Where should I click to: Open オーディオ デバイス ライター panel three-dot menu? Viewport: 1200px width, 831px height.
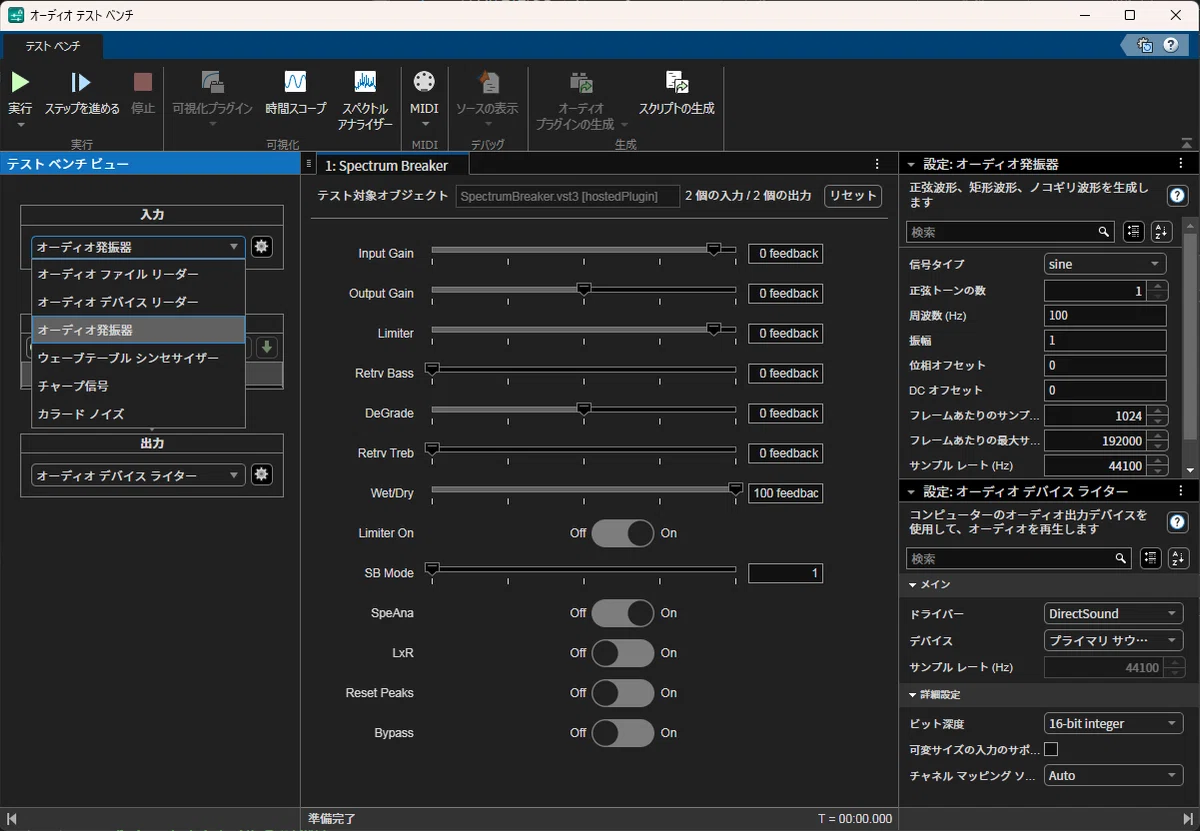(1182, 491)
